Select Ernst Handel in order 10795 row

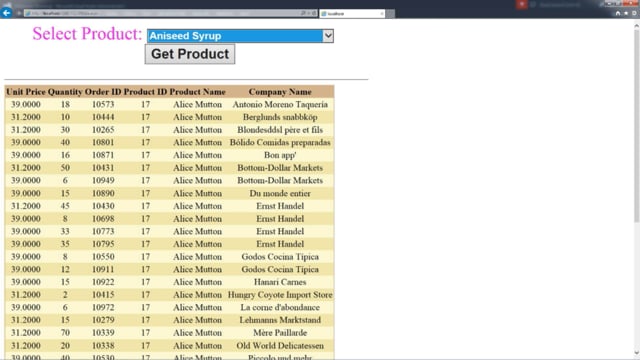(280, 244)
